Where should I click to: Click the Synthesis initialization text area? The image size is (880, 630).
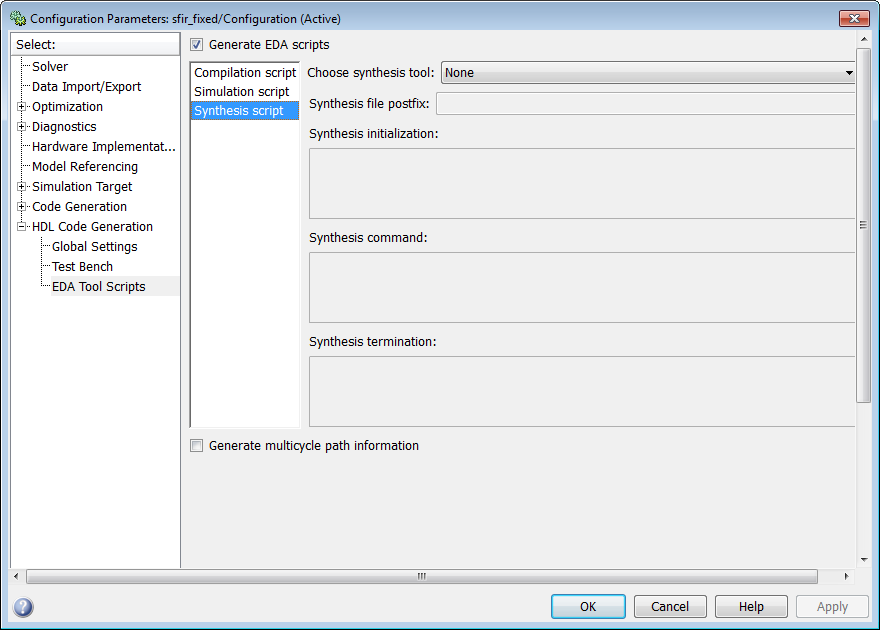[582, 183]
